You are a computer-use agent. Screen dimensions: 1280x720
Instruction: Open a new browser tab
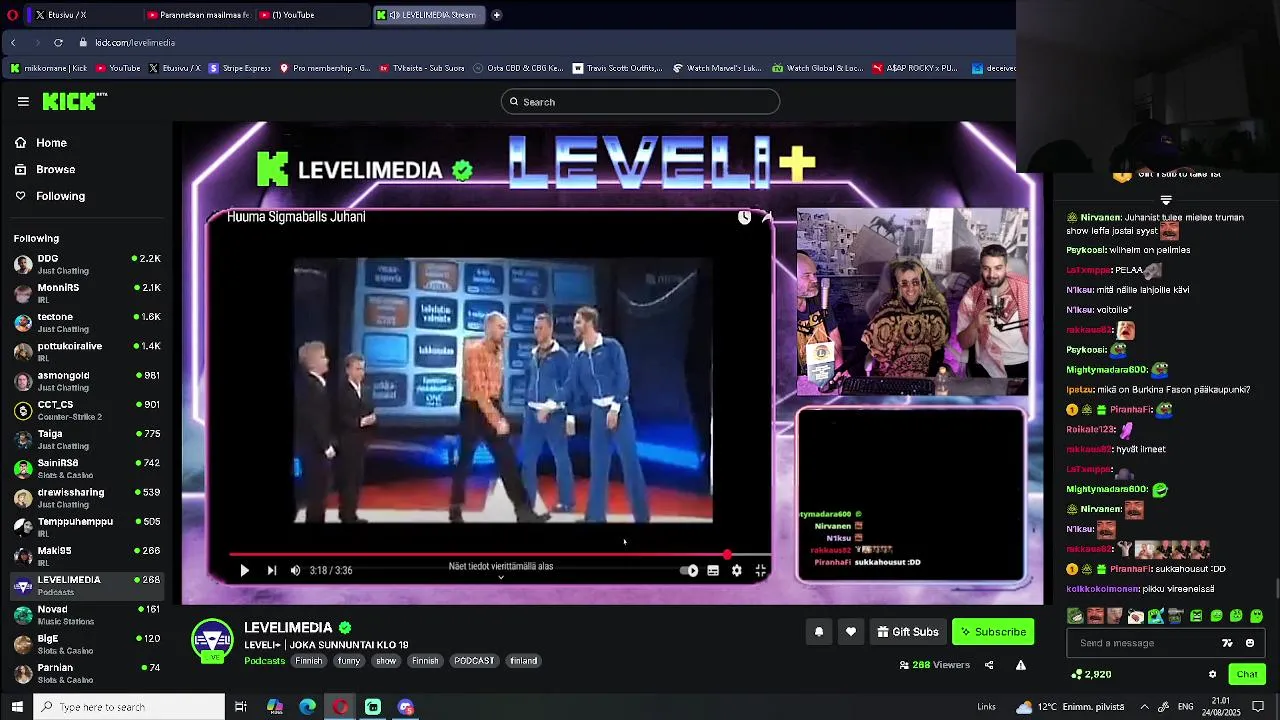click(496, 15)
